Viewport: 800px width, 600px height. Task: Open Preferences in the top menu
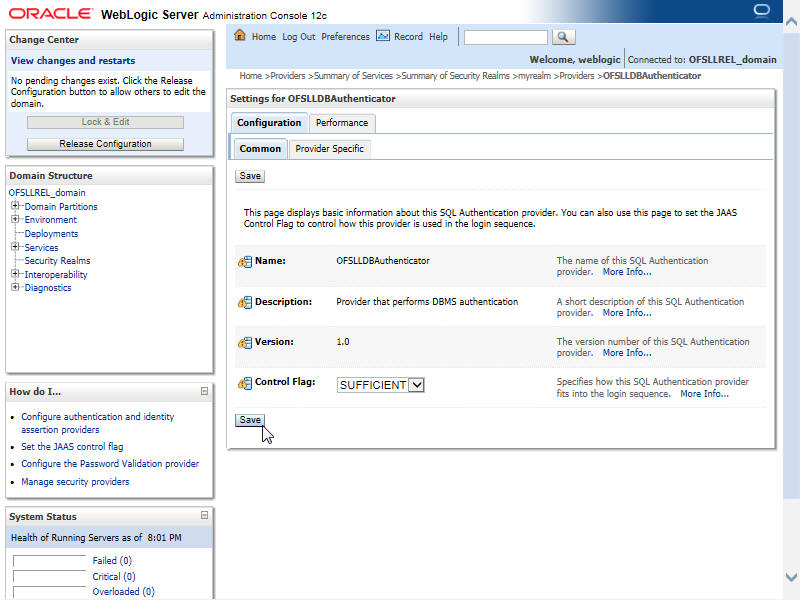(345, 37)
